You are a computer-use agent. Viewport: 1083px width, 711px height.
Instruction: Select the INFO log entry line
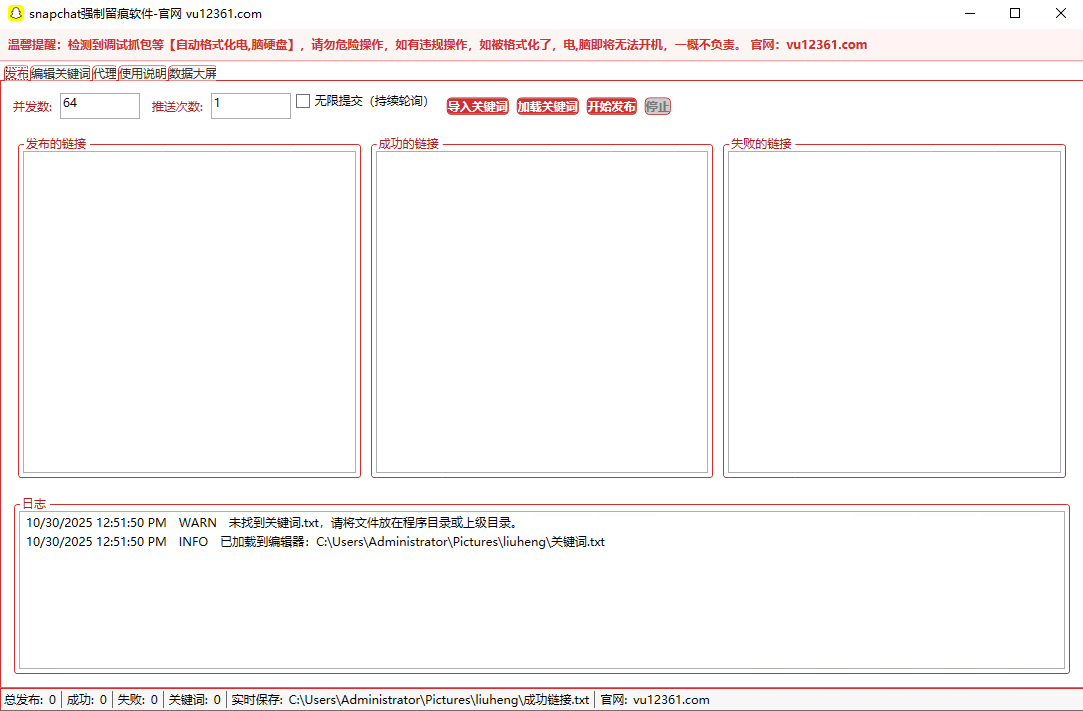click(x=315, y=542)
